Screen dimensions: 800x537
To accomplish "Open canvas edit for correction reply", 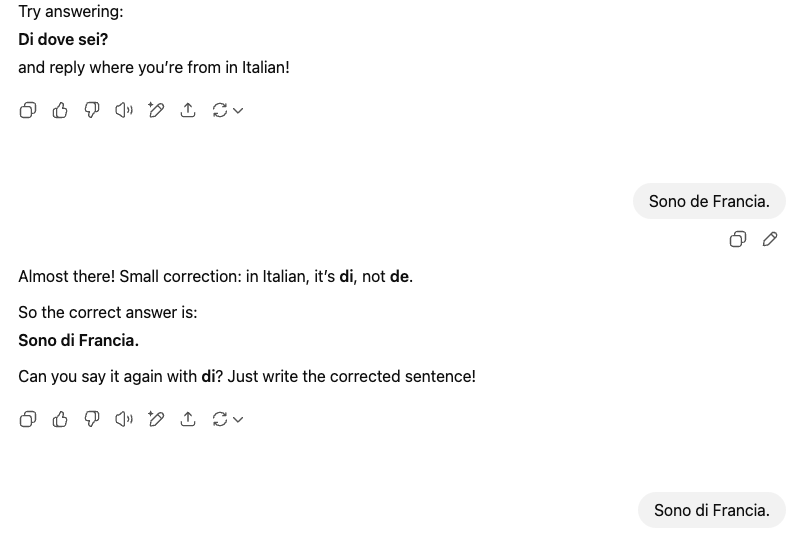I will tap(156, 419).
